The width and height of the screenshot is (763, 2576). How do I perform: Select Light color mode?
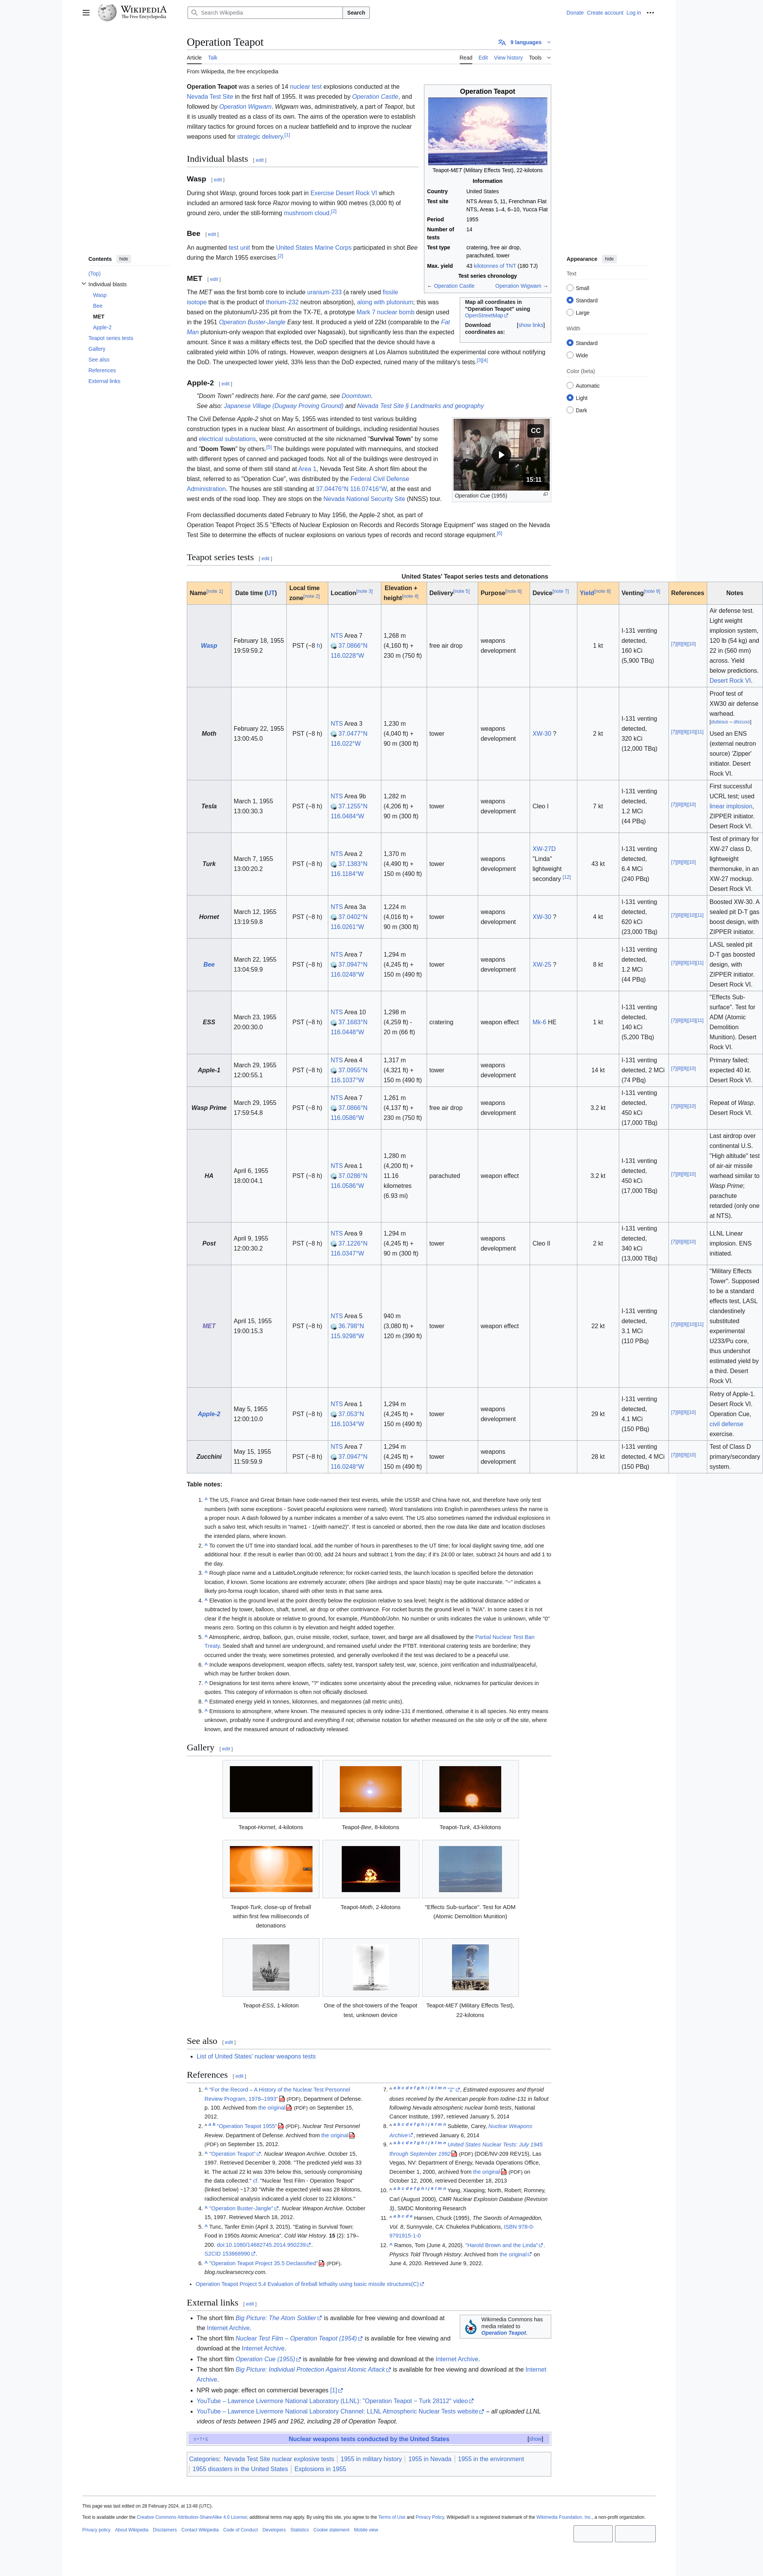pos(570,398)
